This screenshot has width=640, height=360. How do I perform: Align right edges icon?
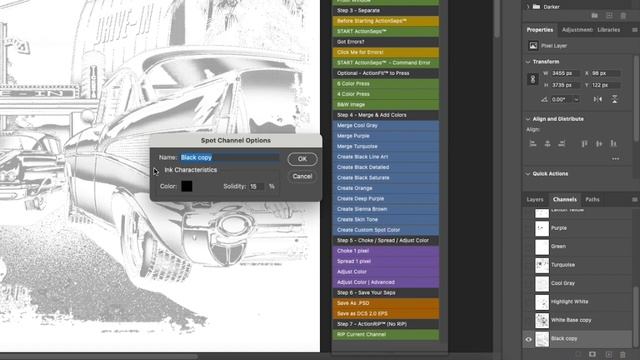(562, 144)
